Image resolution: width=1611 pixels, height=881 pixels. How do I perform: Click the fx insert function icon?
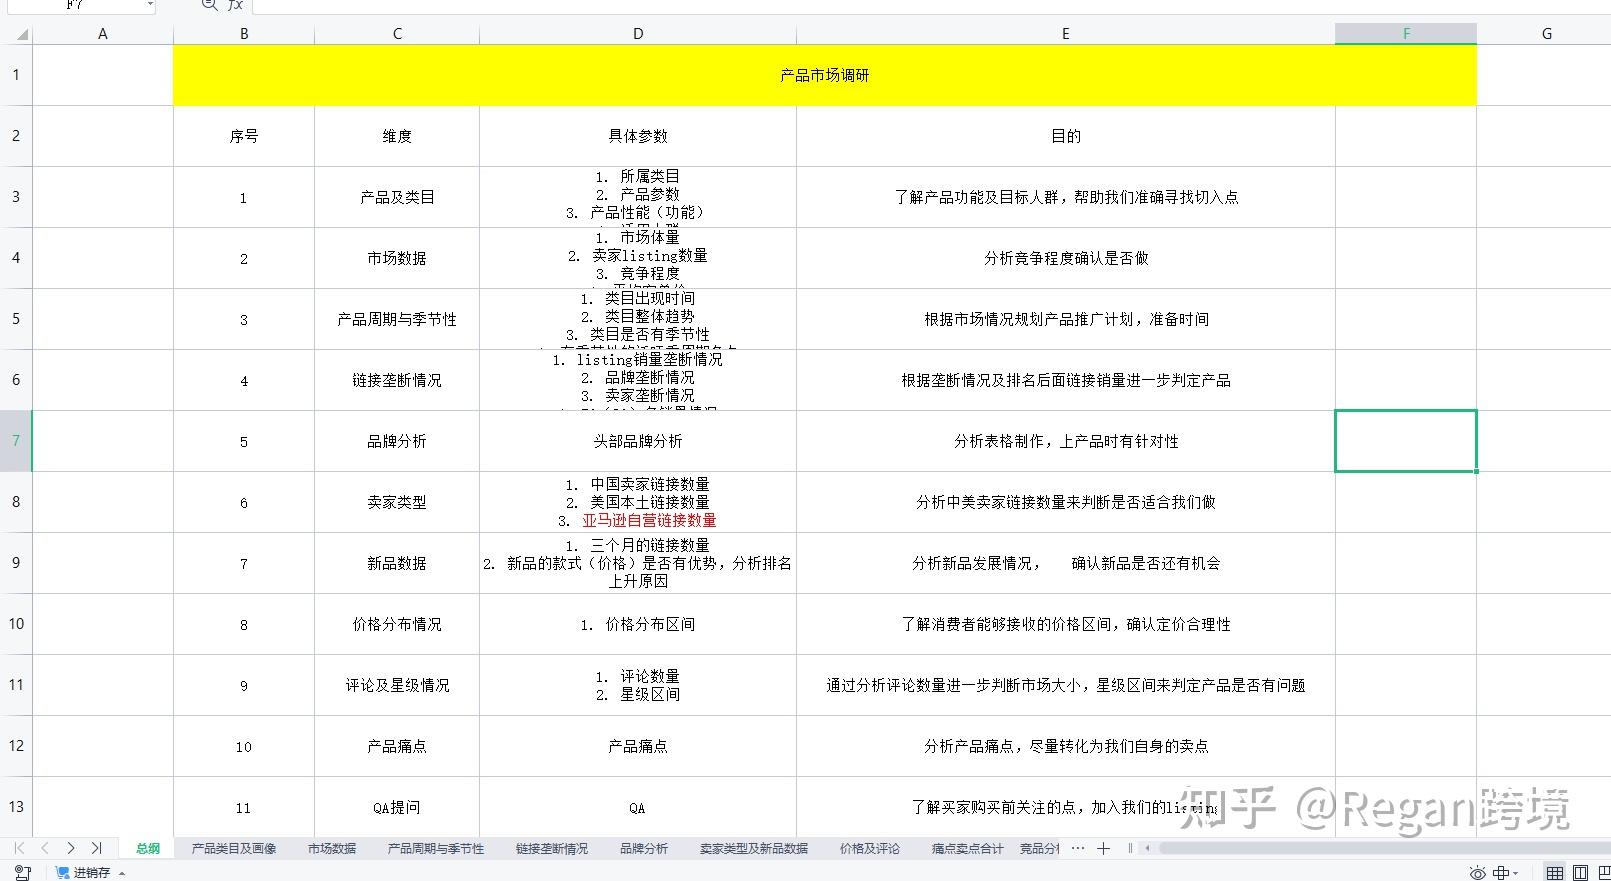pos(235,5)
